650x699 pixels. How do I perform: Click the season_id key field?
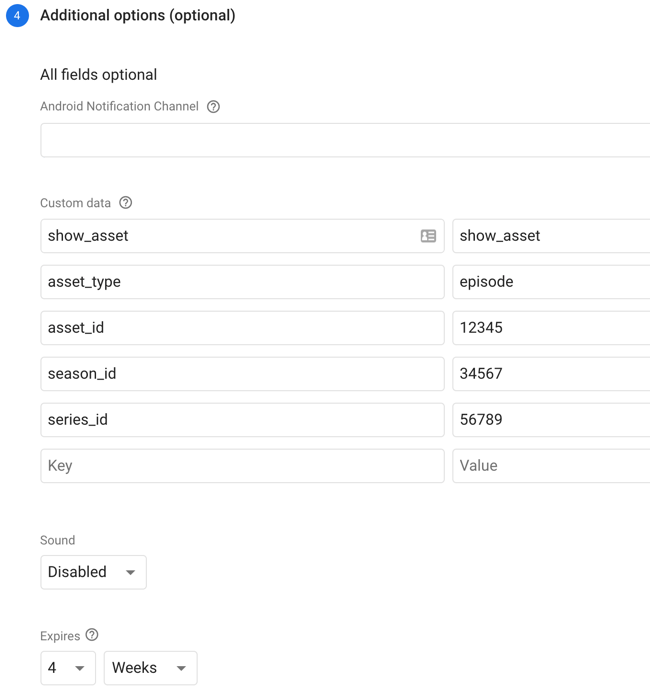point(242,374)
